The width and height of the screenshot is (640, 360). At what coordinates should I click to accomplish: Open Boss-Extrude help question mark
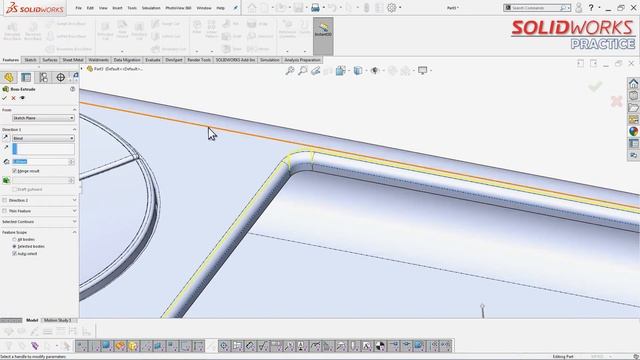[x=72, y=89]
